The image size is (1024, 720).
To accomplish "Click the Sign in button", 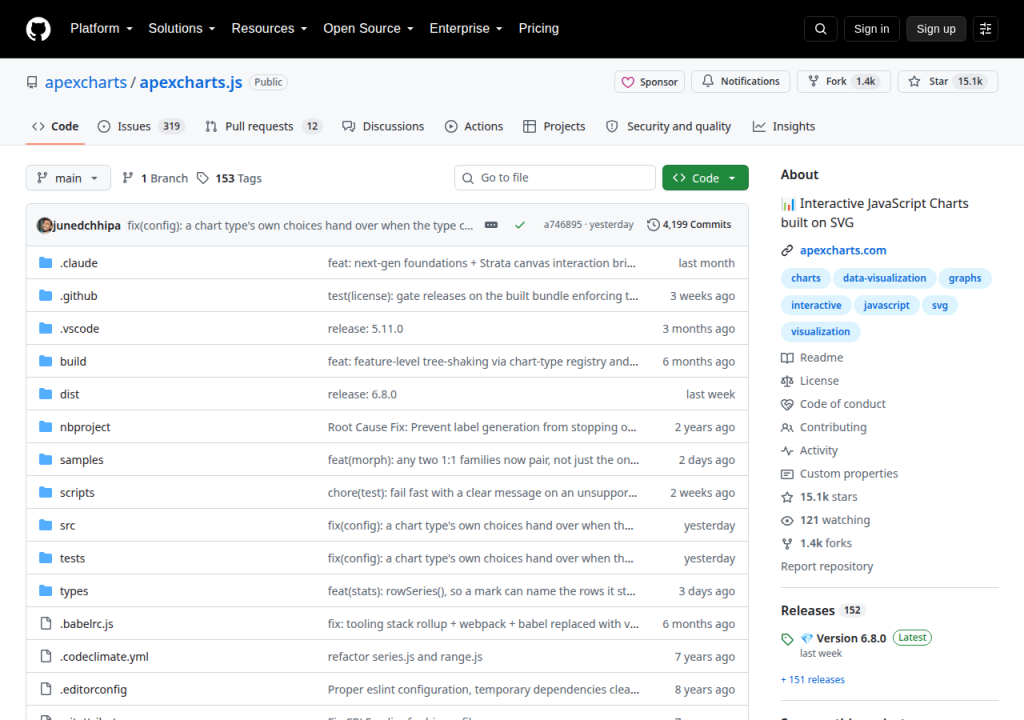I will pyautogui.click(x=871, y=29).
